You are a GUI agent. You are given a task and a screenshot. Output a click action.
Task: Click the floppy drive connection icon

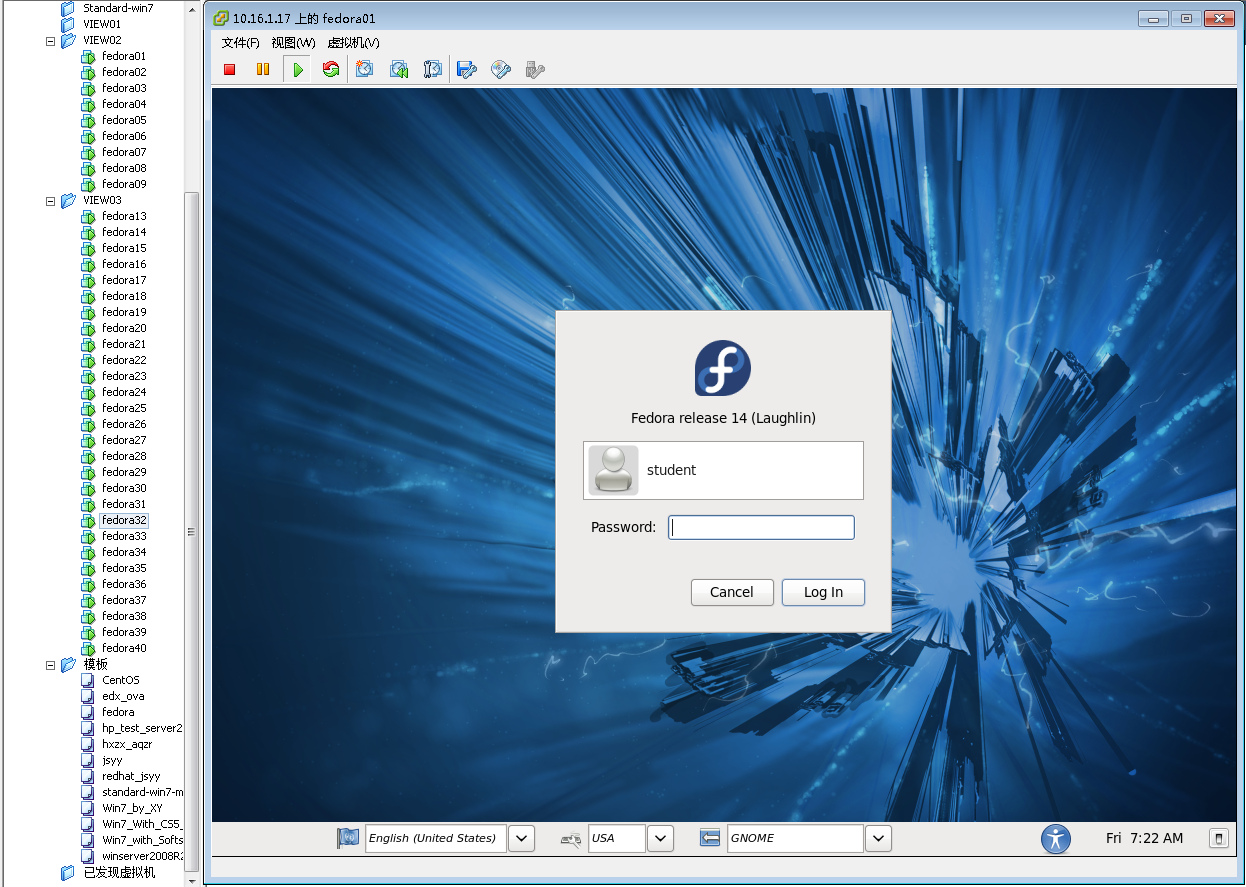click(467, 69)
